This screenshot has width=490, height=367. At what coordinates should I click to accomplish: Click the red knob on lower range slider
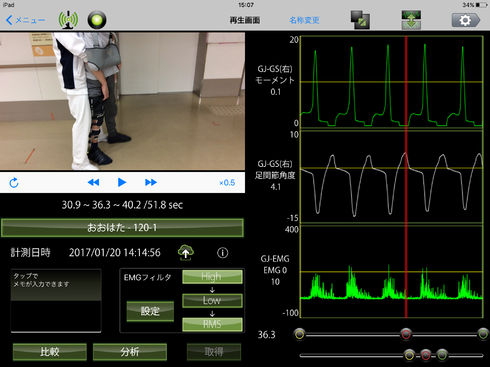tap(426, 355)
